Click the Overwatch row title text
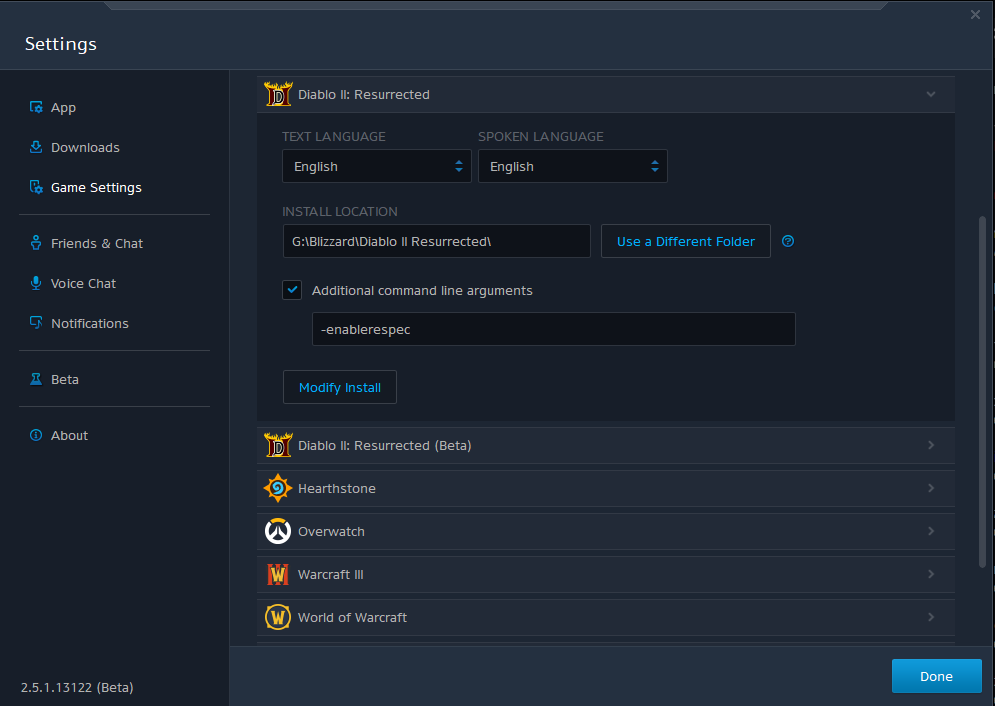The height and width of the screenshot is (706, 995). click(x=331, y=532)
